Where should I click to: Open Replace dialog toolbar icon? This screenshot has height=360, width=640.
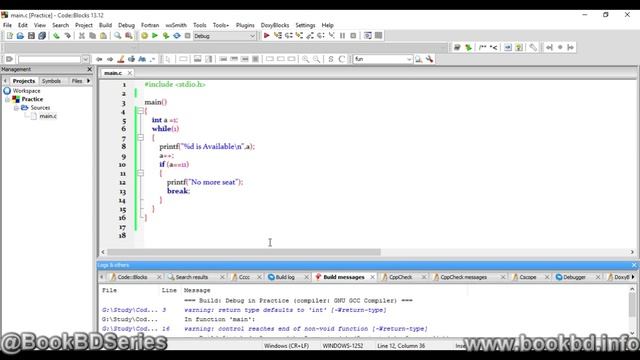coord(129,36)
